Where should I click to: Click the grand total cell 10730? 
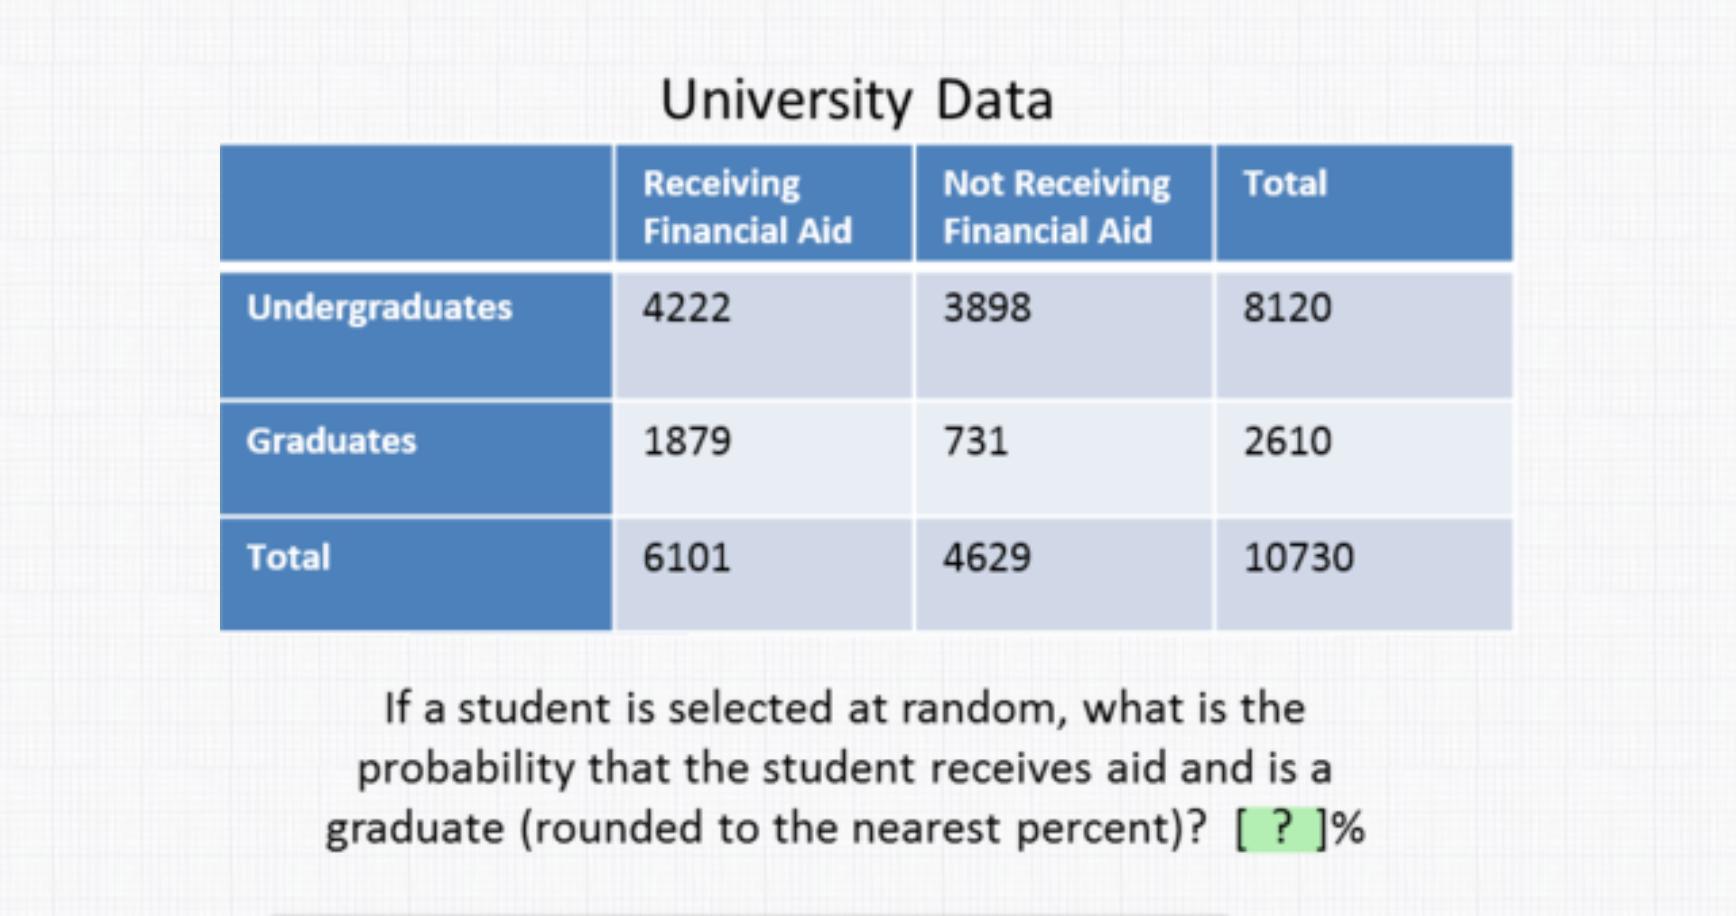click(1364, 574)
